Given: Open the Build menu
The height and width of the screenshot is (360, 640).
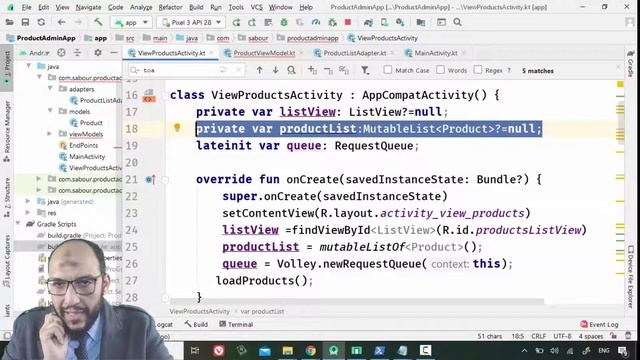Looking at the screenshot, I should tap(196, 7).
